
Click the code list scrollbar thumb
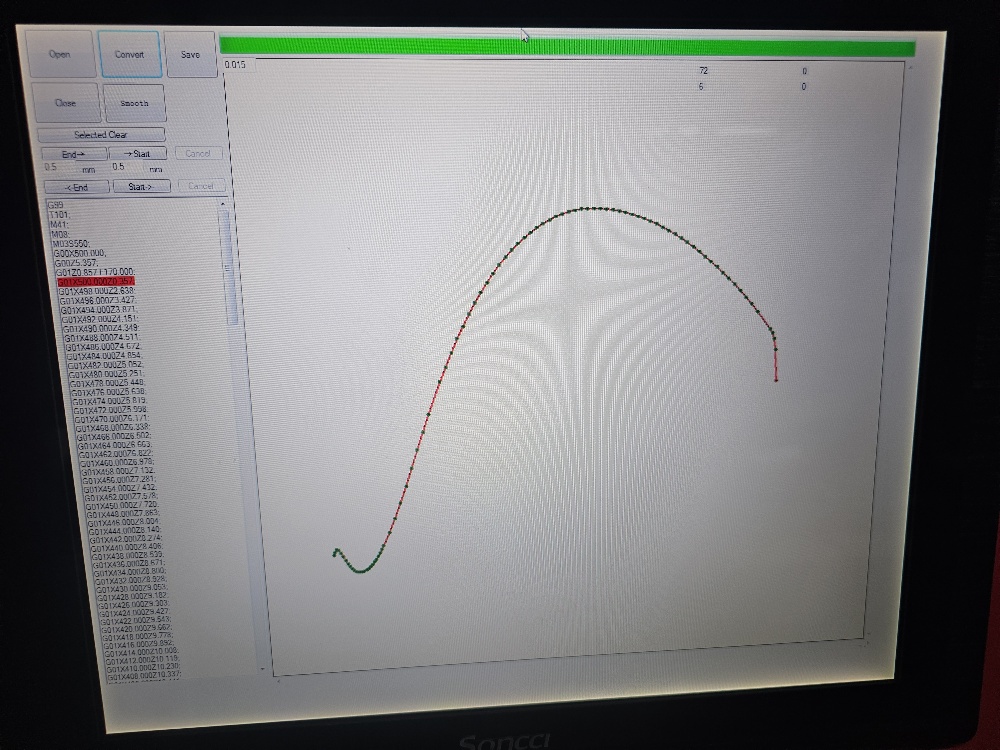(226, 268)
